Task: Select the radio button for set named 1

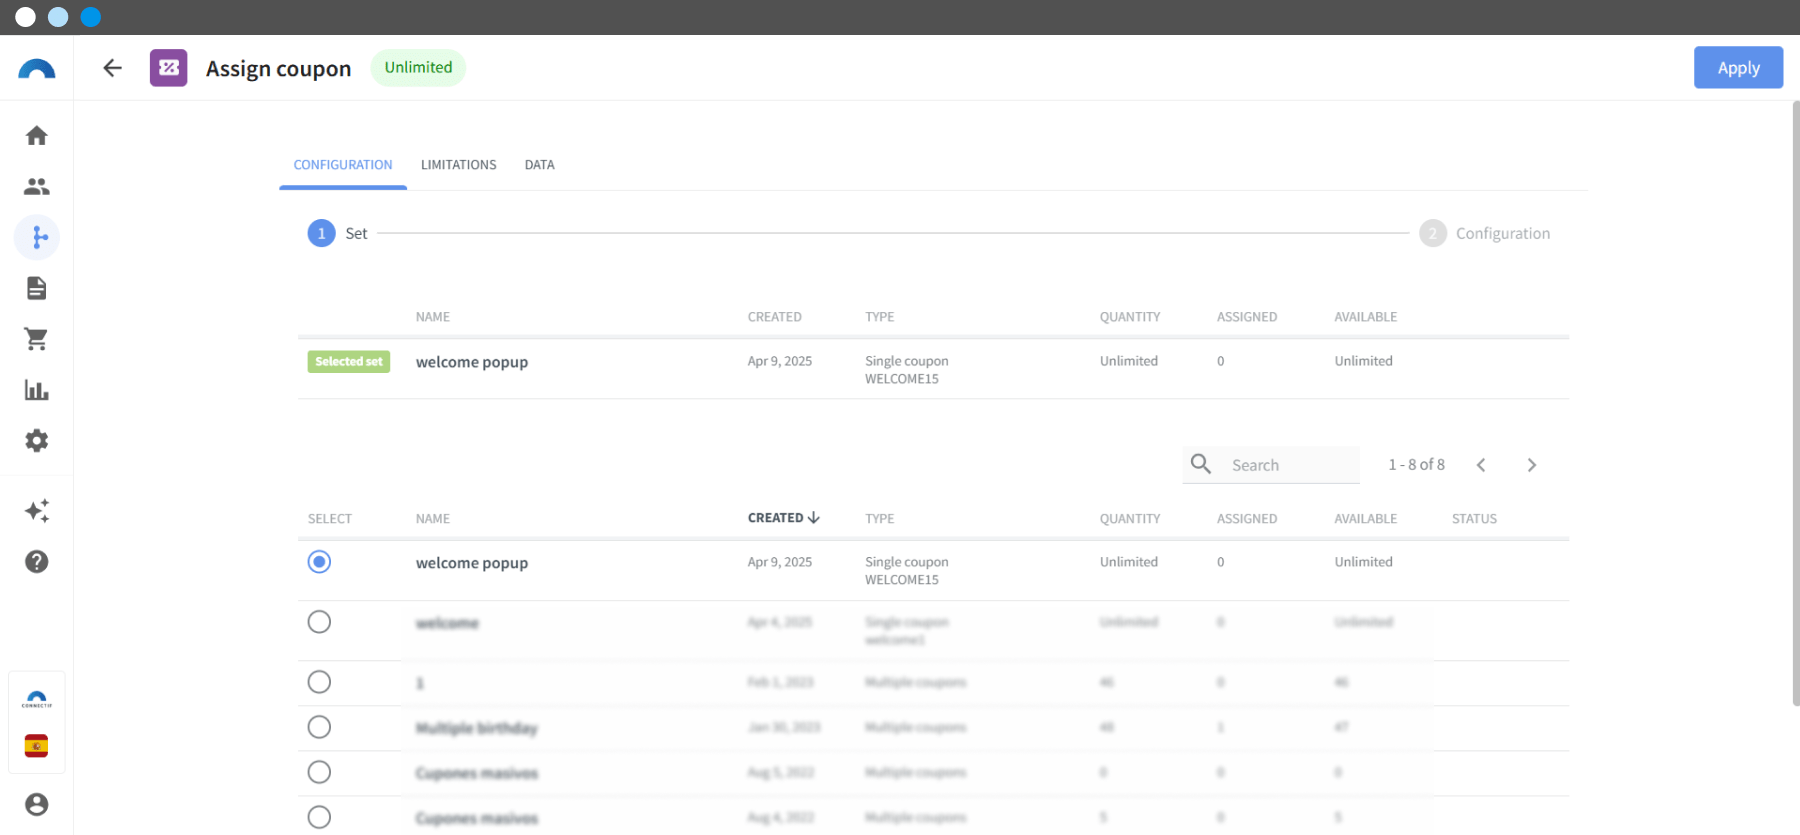Action: click(319, 682)
